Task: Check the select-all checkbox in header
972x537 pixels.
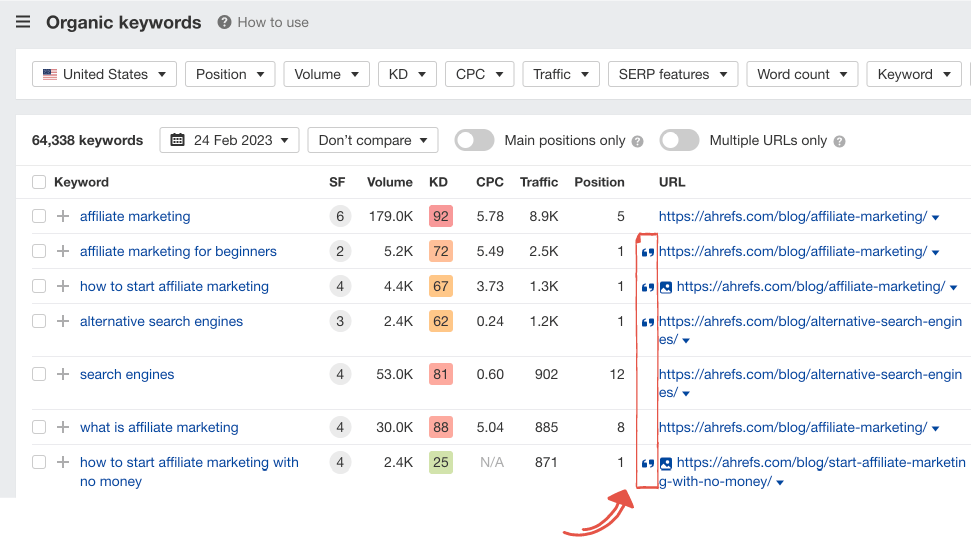Action: 39,182
